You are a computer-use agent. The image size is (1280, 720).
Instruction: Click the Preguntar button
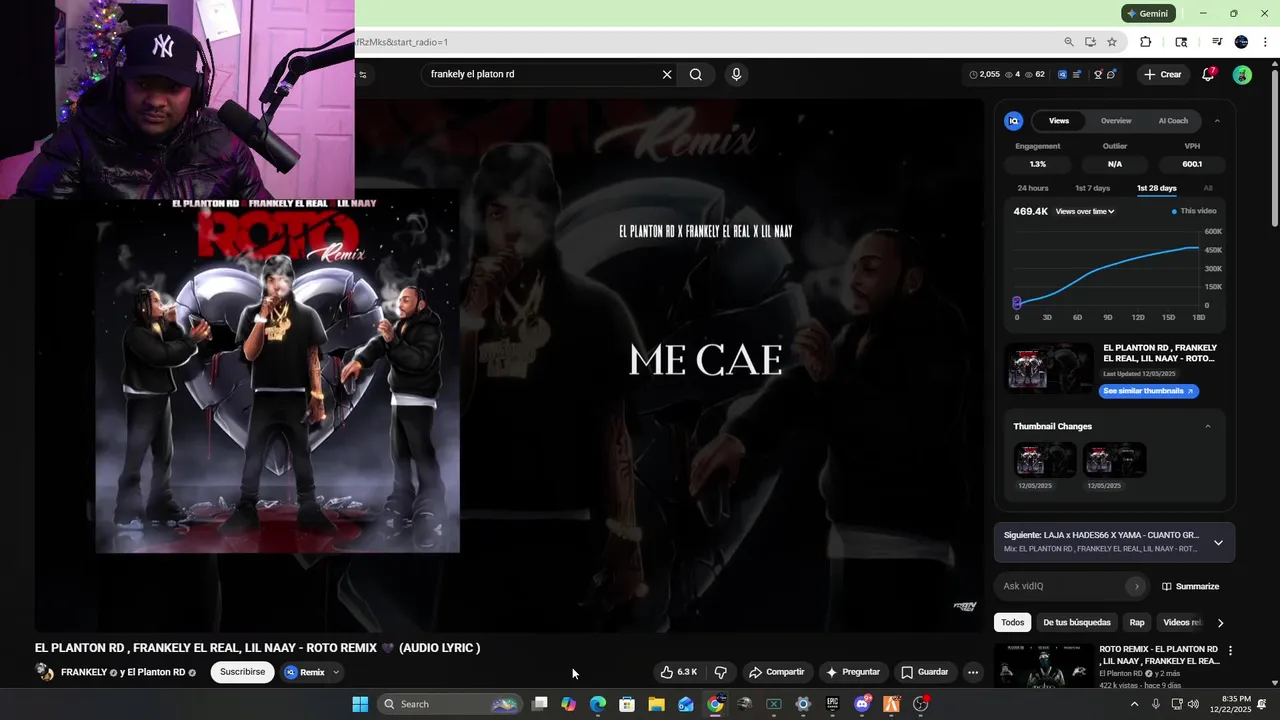[x=853, y=672]
